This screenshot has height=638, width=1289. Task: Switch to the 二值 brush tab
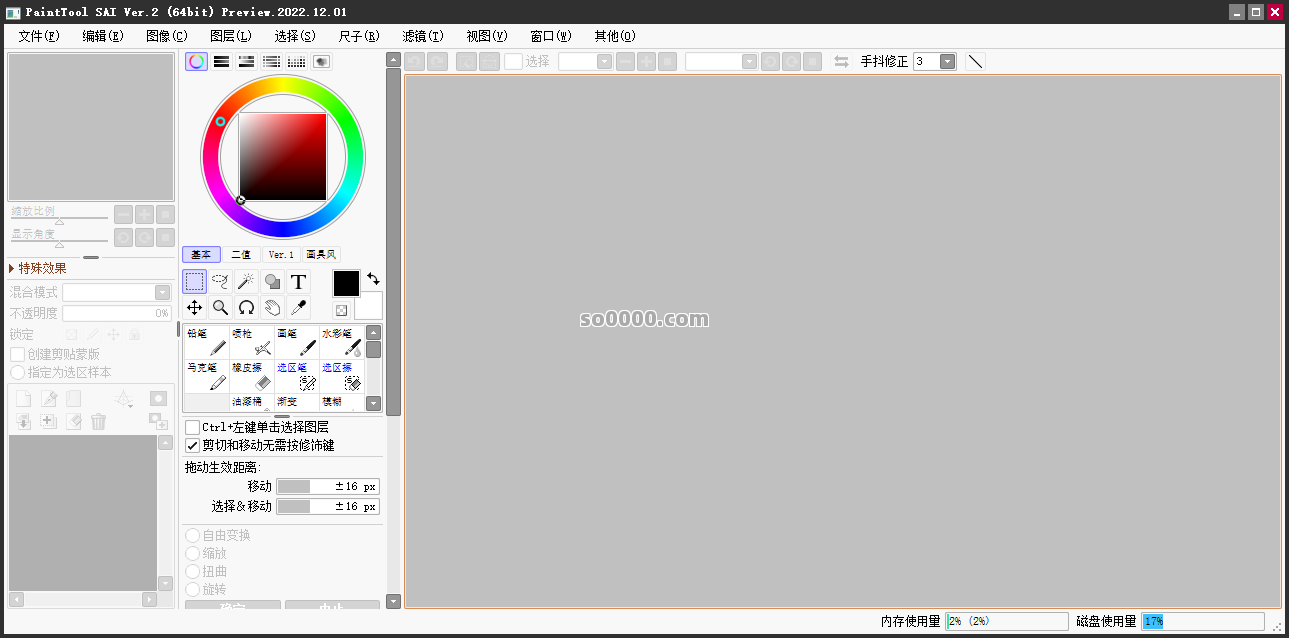click(241, 254)
